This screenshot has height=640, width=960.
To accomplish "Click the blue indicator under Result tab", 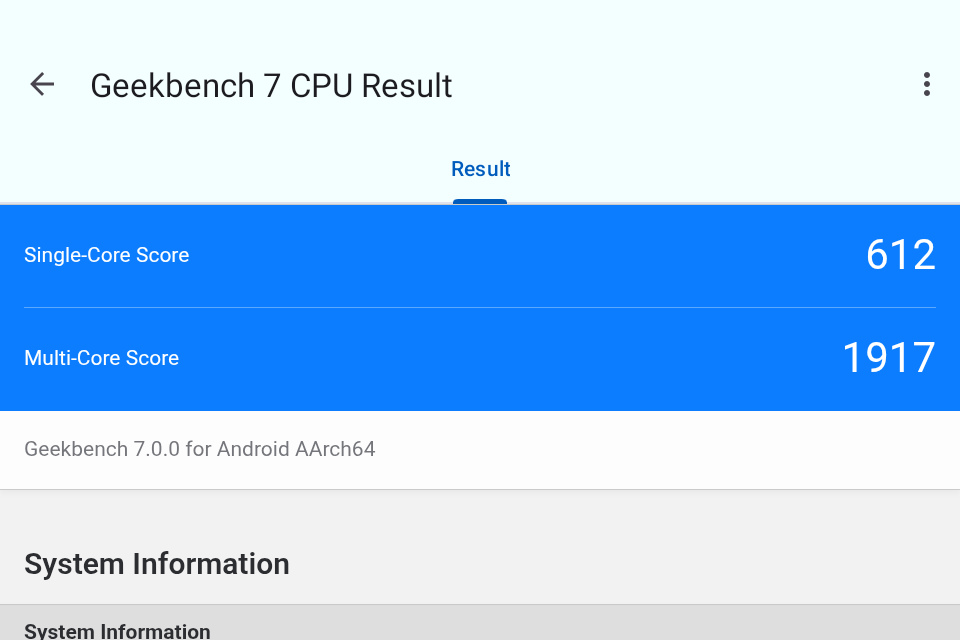I will [x=480, y=201].
